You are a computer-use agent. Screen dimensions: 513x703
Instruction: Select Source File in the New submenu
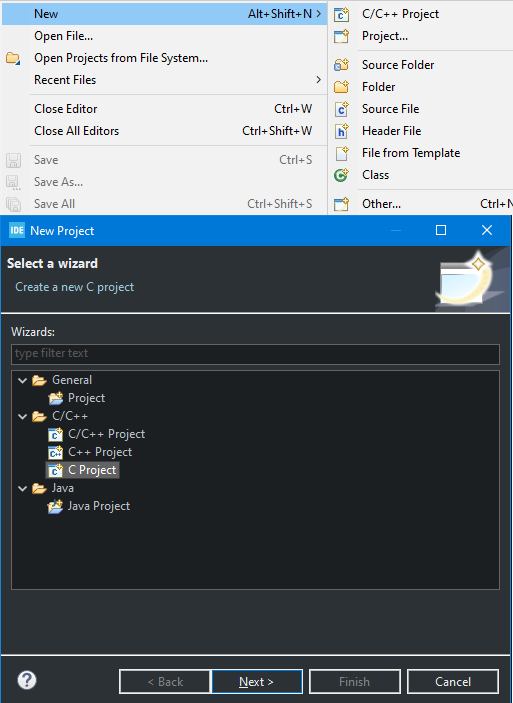pyautogui.click(x=390, y=109)
